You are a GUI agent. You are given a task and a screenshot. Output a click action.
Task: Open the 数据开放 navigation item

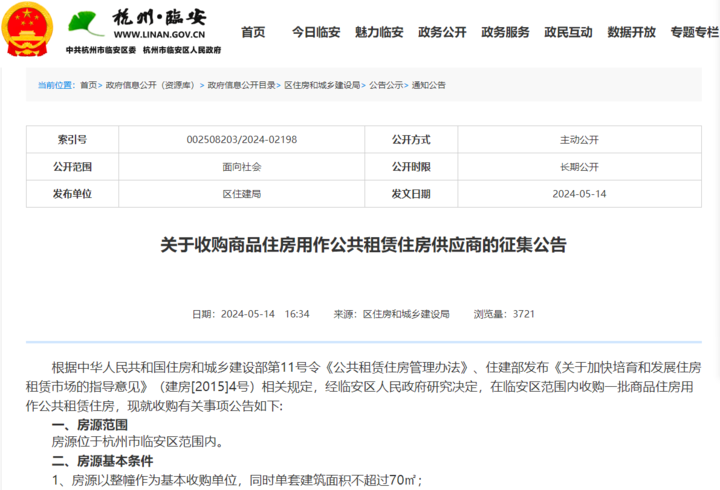point(631,32)
